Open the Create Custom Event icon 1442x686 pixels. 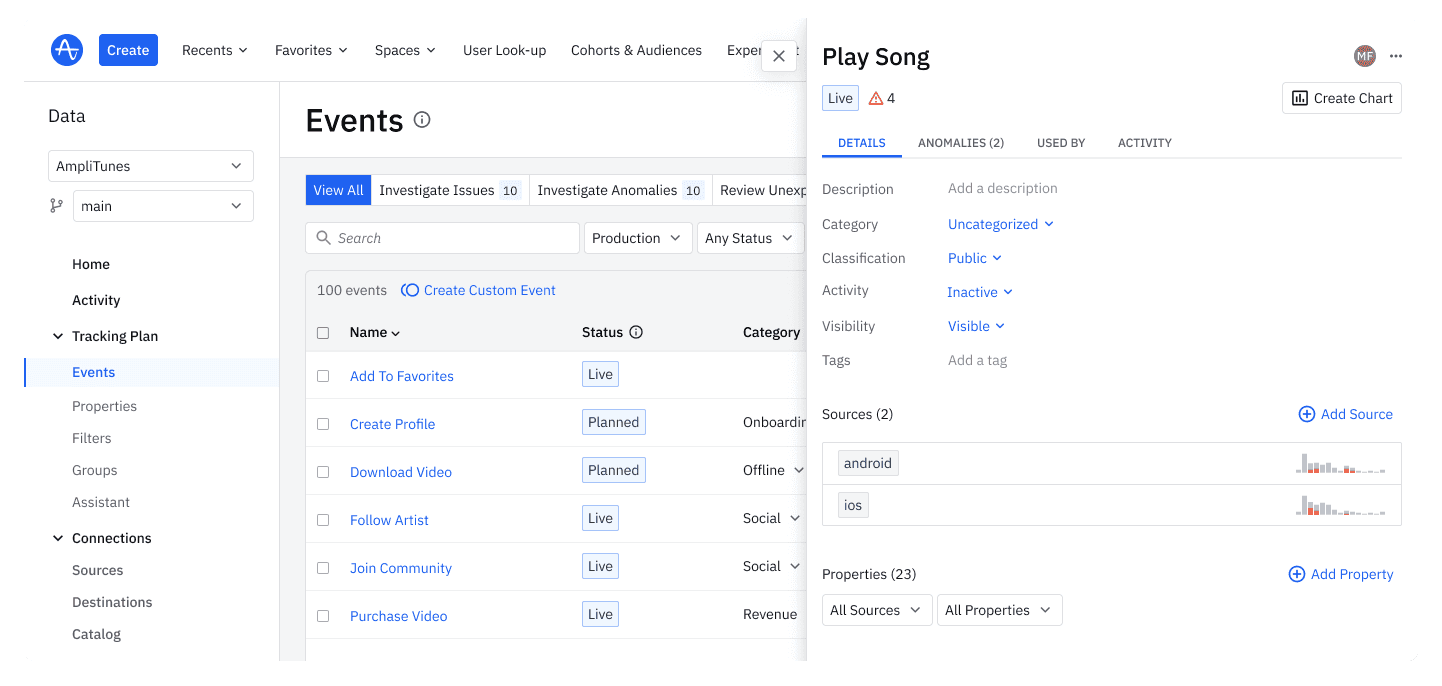coord(409,290)
